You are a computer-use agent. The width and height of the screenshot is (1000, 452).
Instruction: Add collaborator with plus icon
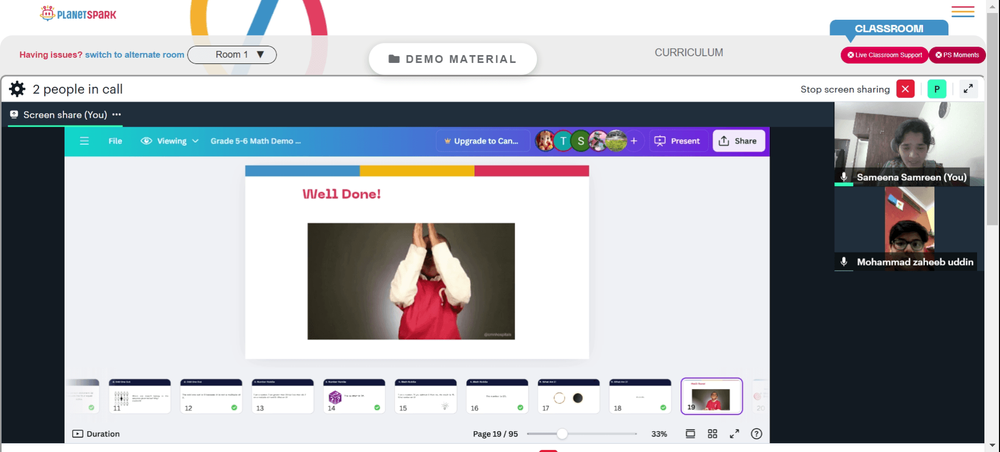pos(633,141)
